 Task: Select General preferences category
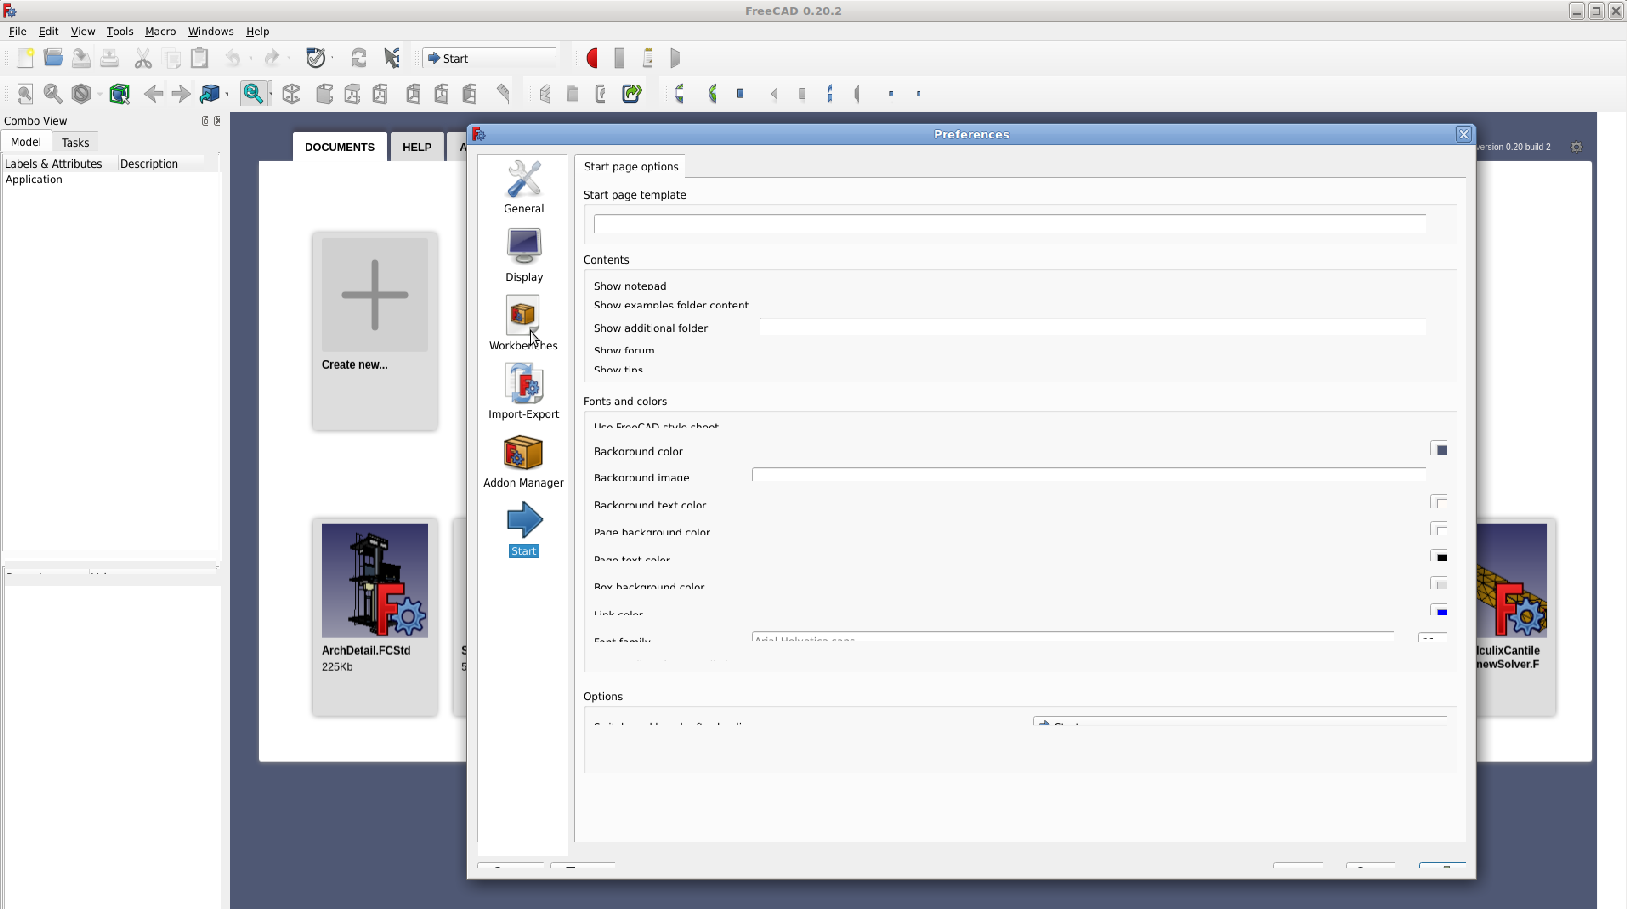(524, 186)
